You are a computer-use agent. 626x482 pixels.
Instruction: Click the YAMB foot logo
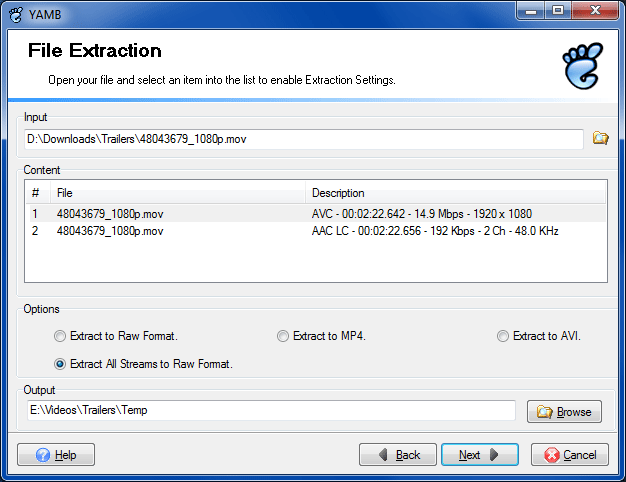(x=582, y=66)
